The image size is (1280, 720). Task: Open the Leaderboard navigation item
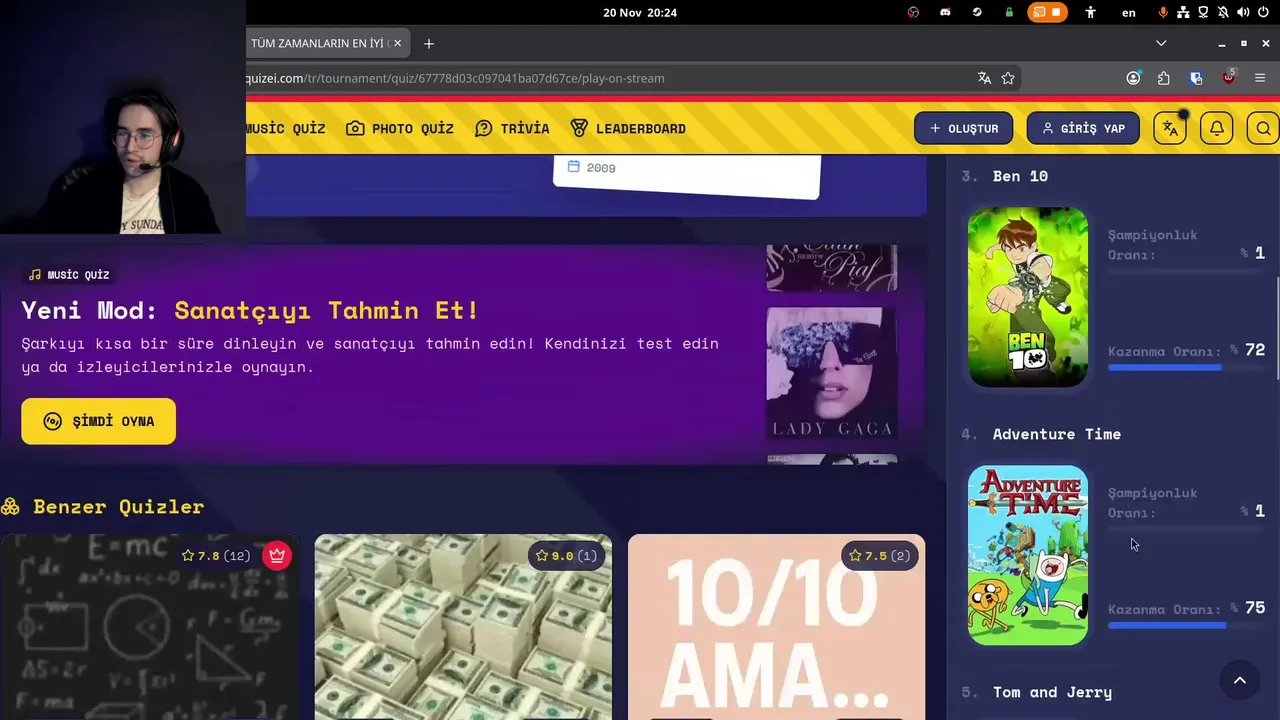click(628, 128)
